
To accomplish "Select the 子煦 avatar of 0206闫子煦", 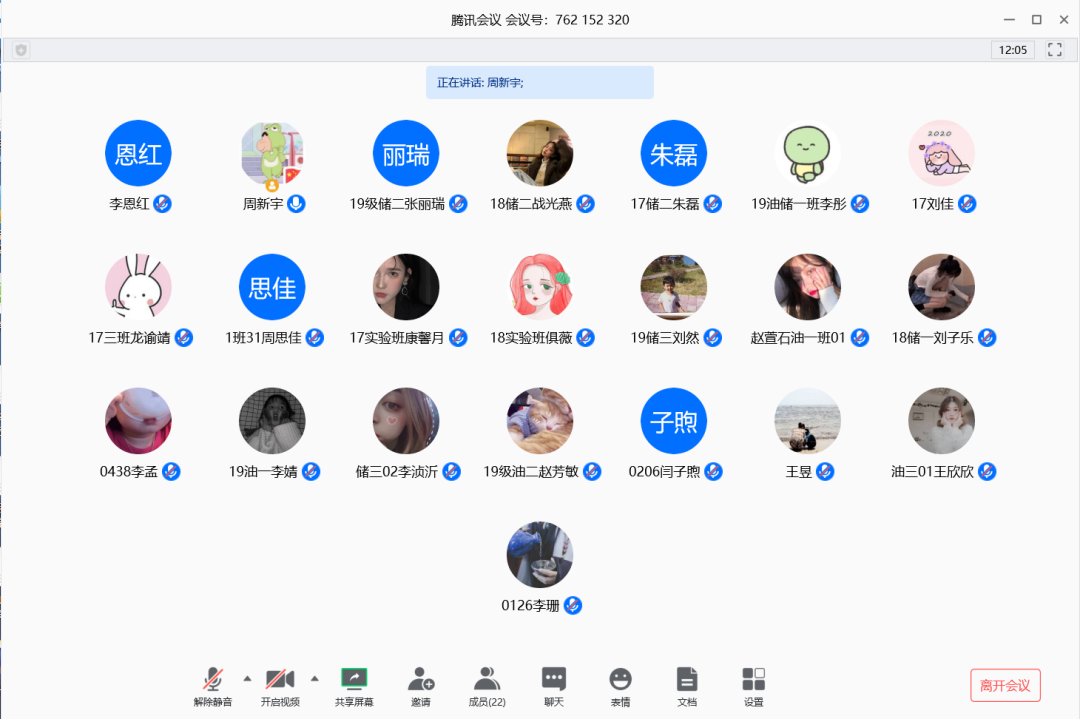I will pos(673,422).
